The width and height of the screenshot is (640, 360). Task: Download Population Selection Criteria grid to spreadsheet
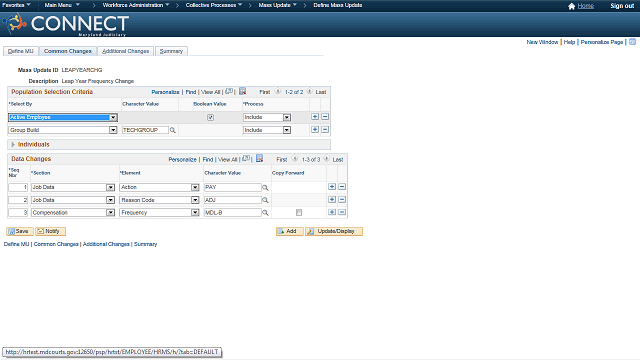242,91
